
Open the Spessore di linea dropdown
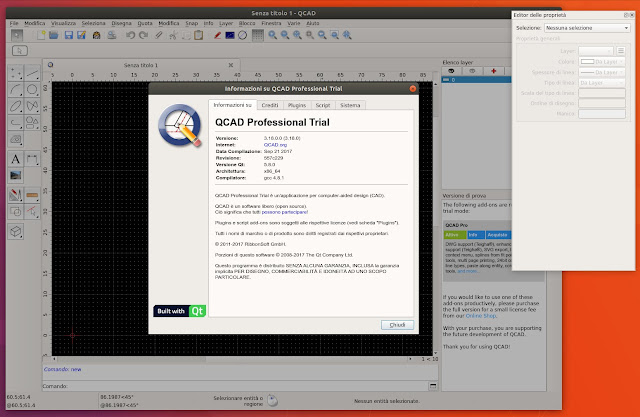pyautogui.click(x=602, y=72)
